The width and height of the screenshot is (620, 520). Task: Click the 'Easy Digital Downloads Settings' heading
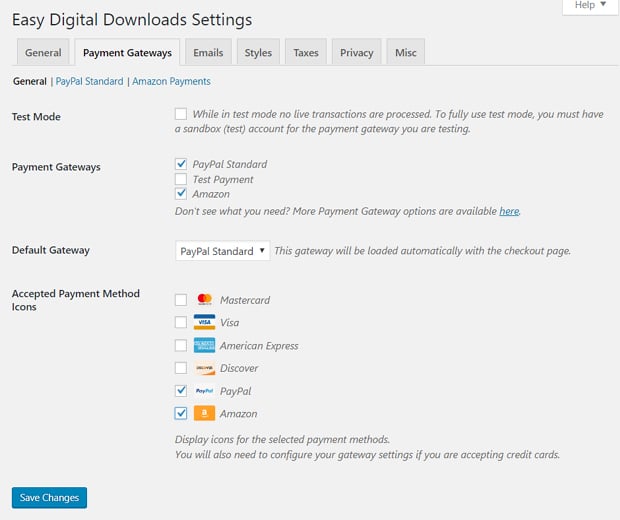(132, 20)
